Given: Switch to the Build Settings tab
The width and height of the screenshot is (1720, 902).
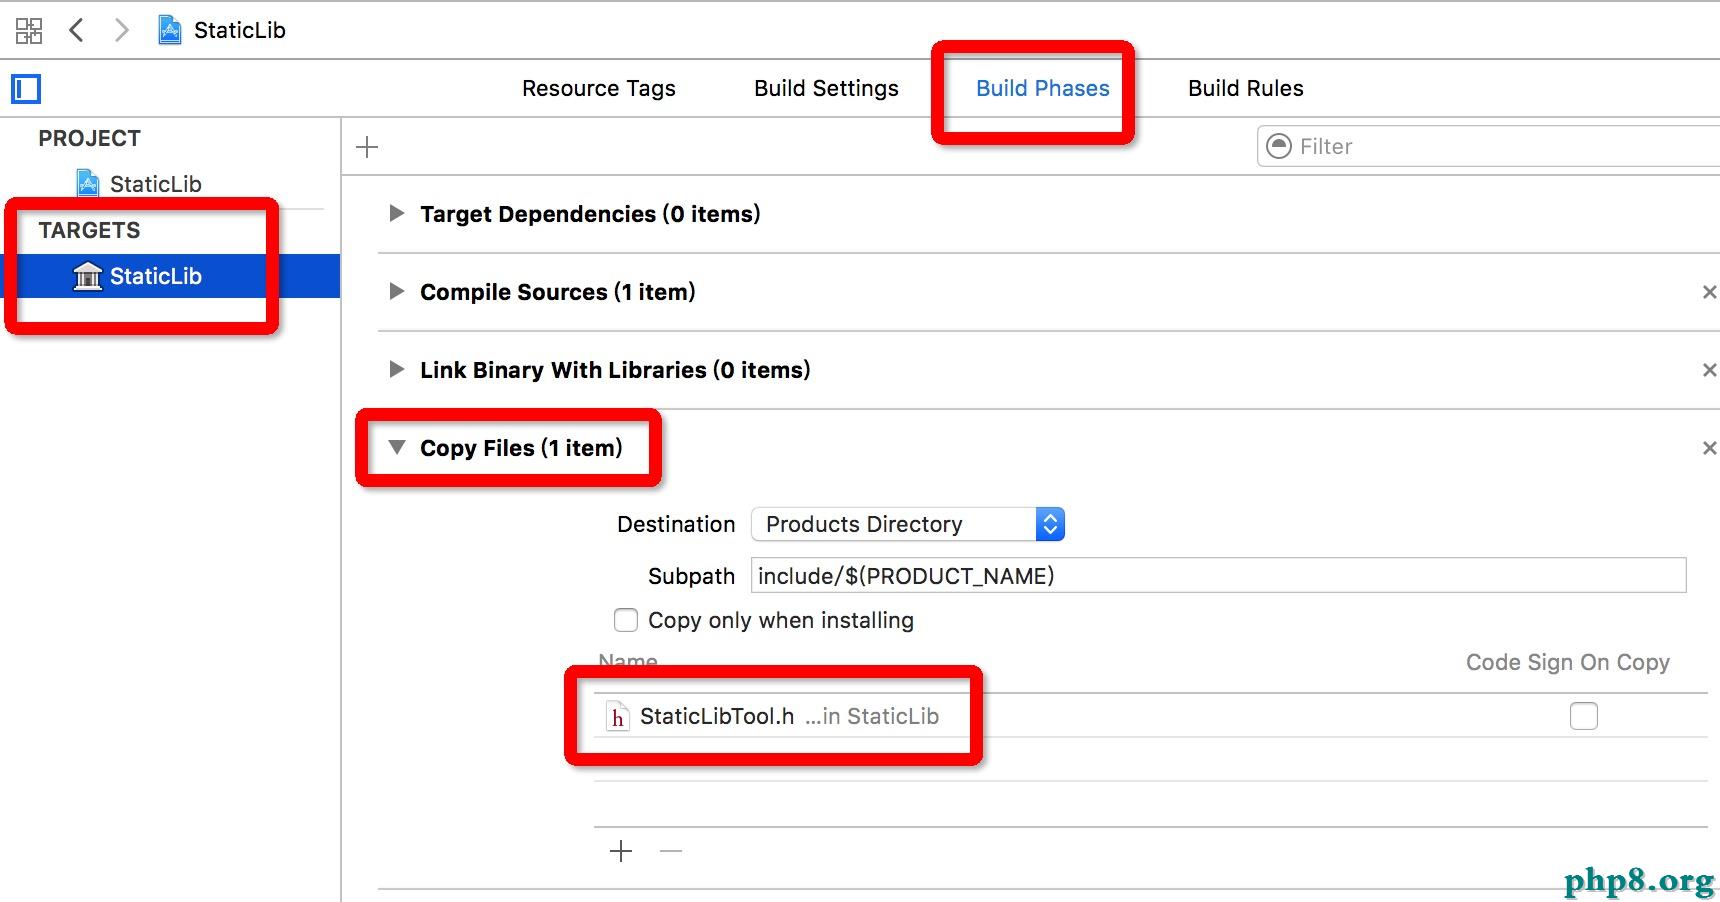Looking at the screenshot, I should tap(826, 88).
